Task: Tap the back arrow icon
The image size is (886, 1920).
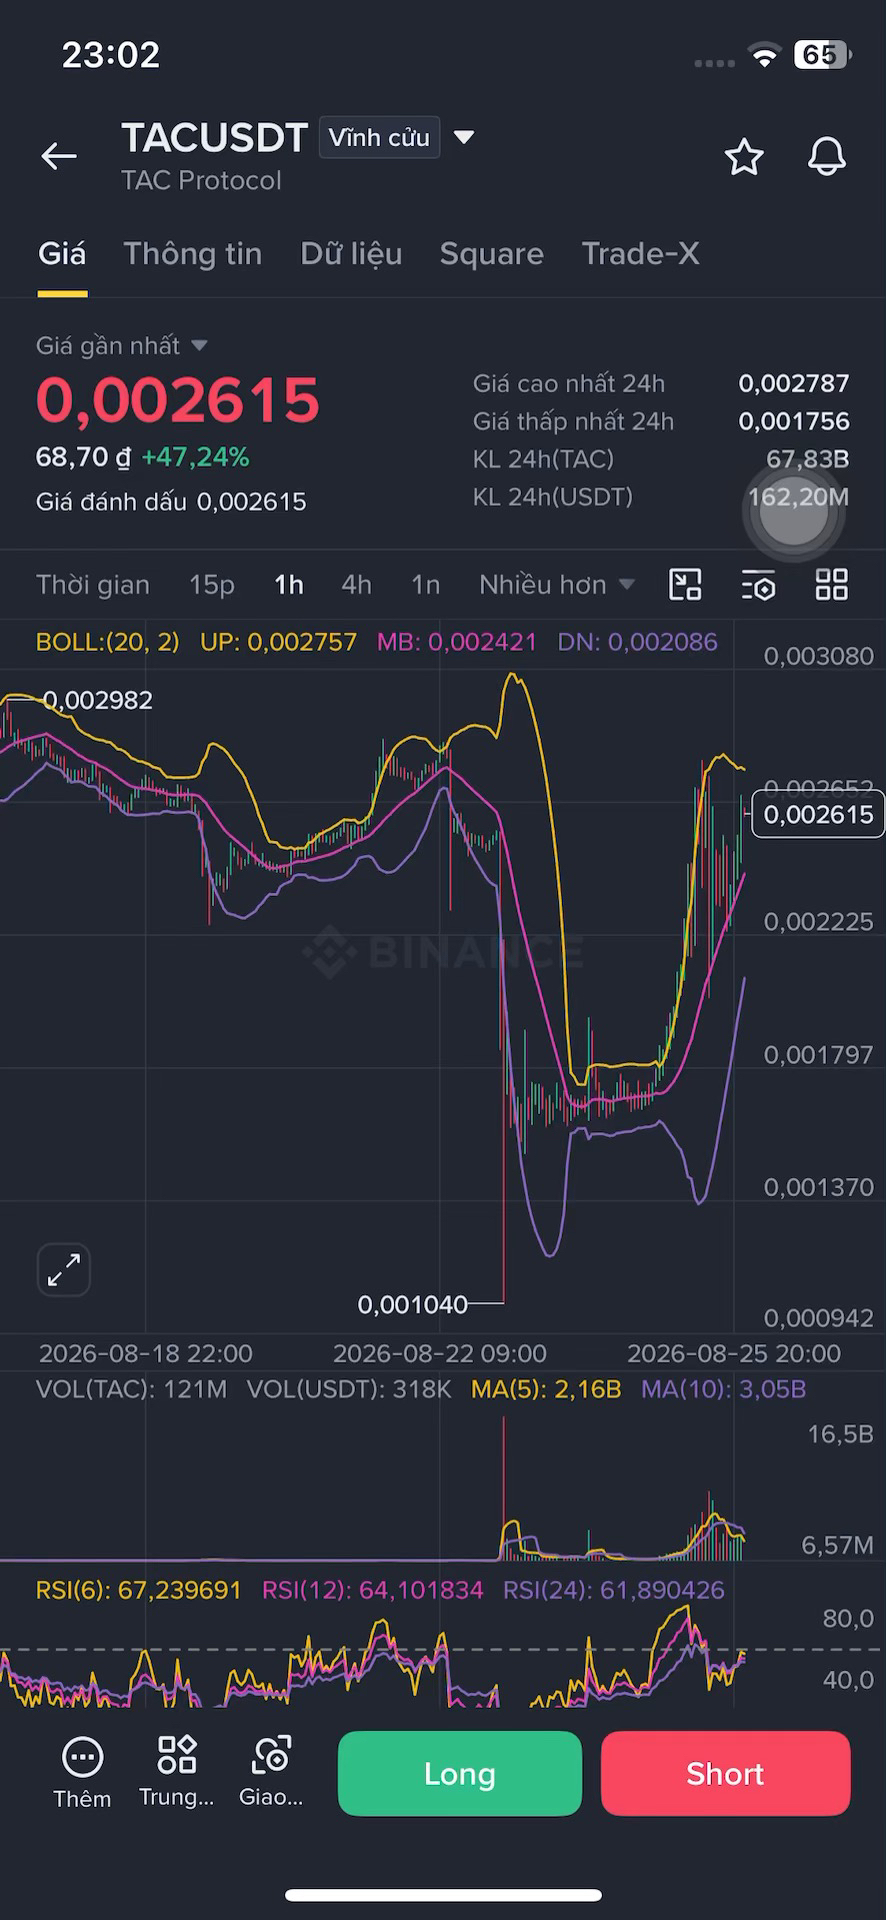Action: [59, 156]
